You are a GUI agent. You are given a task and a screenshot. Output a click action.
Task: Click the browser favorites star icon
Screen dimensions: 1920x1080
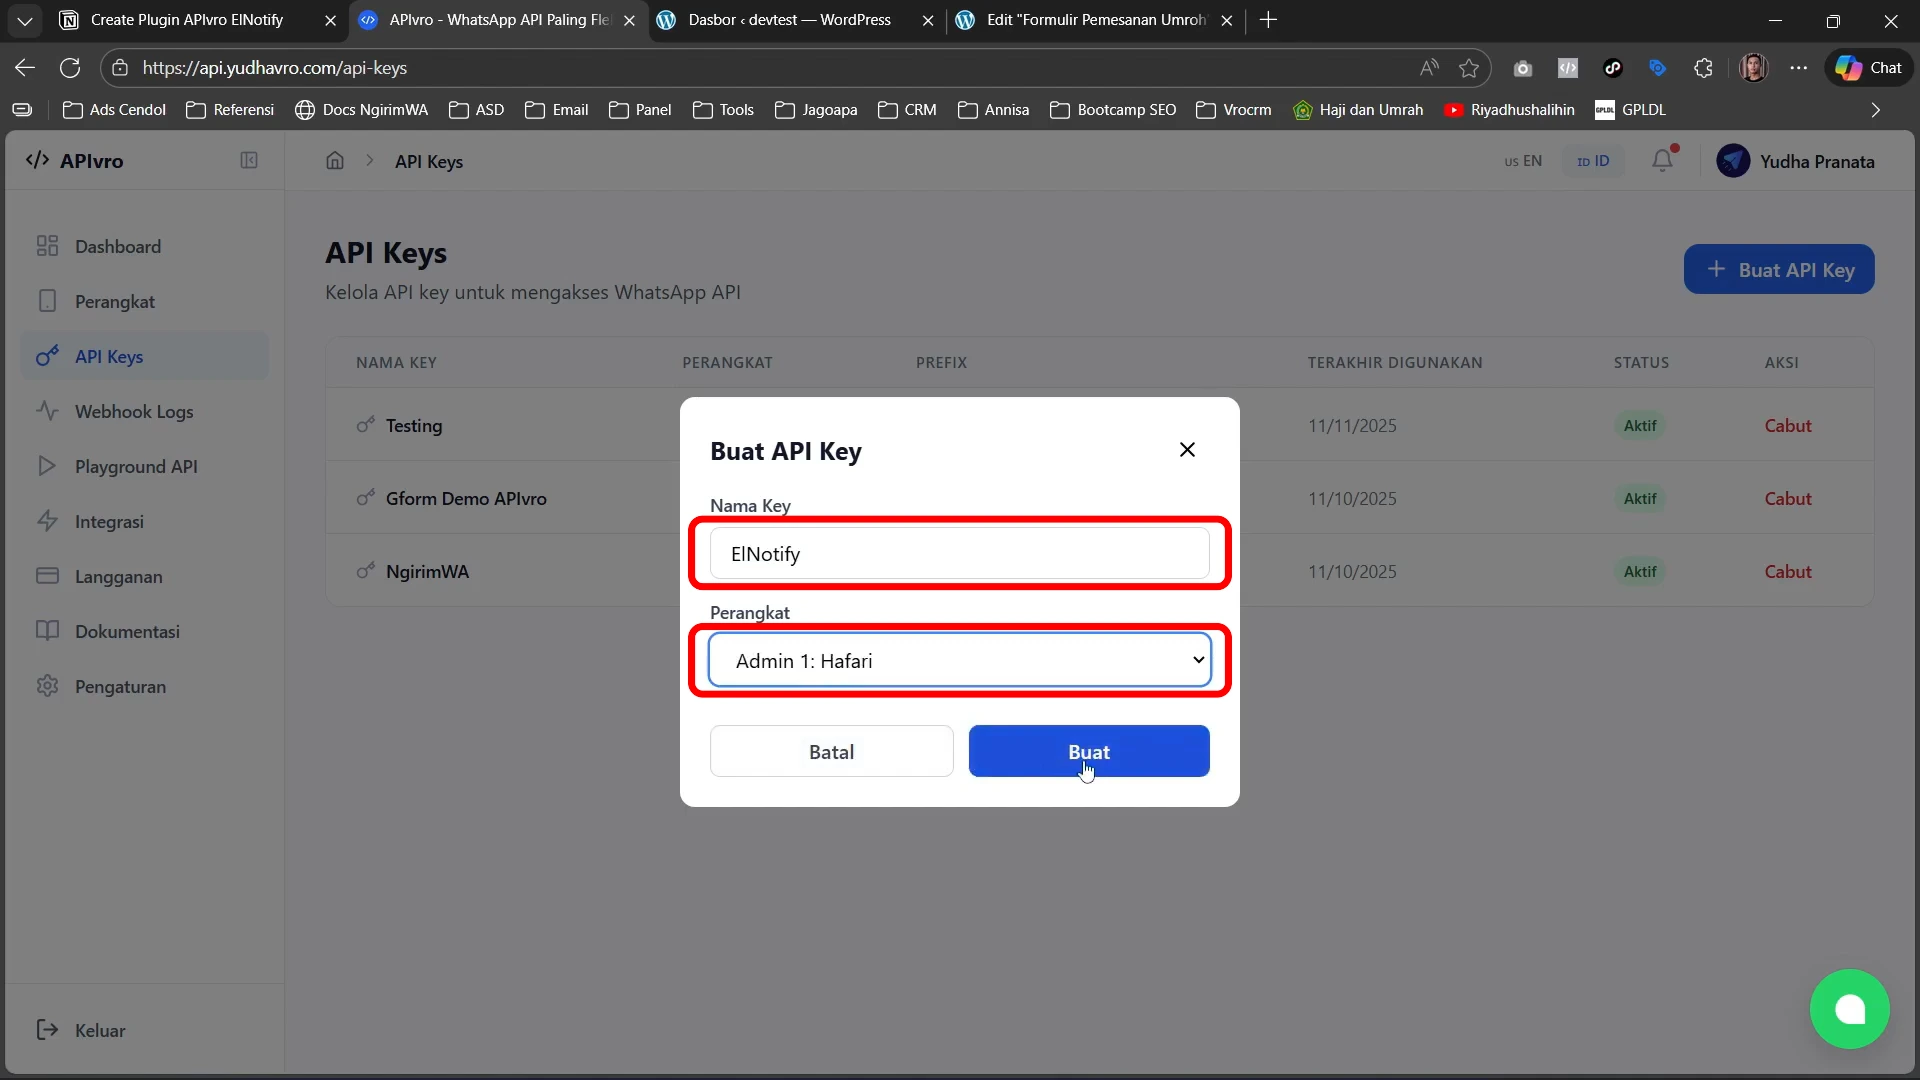(1468, 68)
